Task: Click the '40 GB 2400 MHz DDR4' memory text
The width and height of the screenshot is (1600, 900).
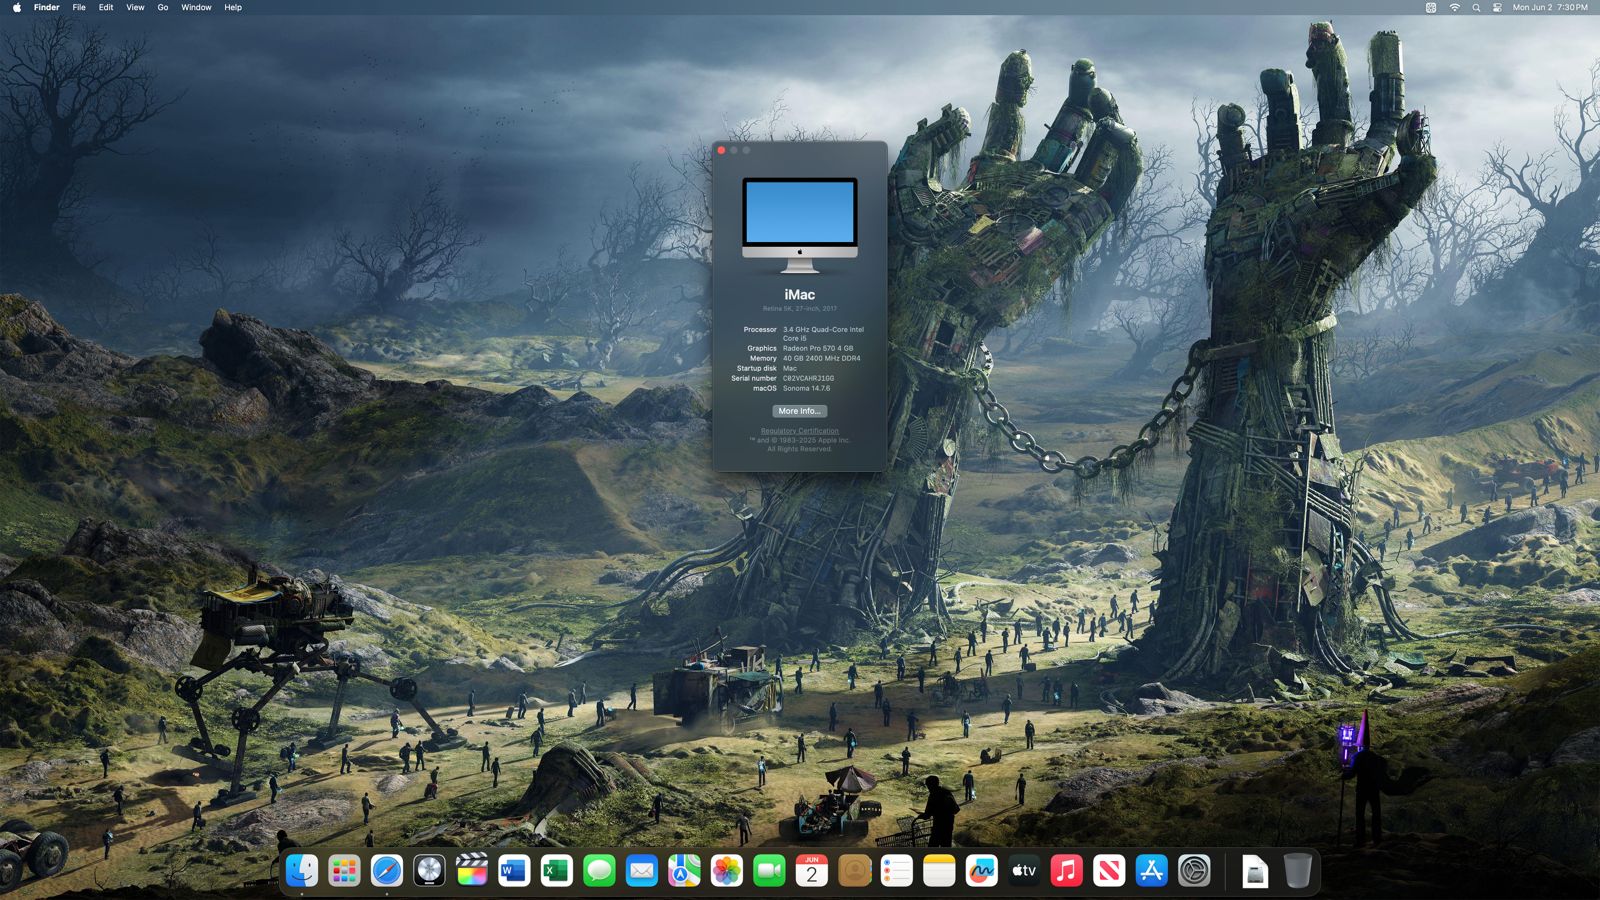Action: tap(821, 358)
